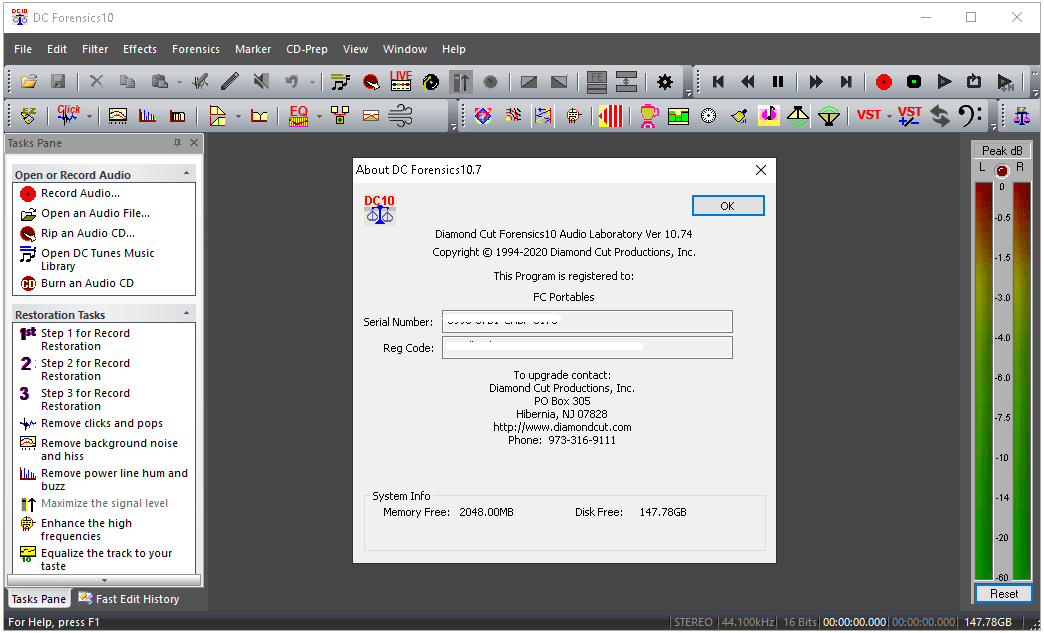Open the CD-Prep menu

click(x=306, y=49)
